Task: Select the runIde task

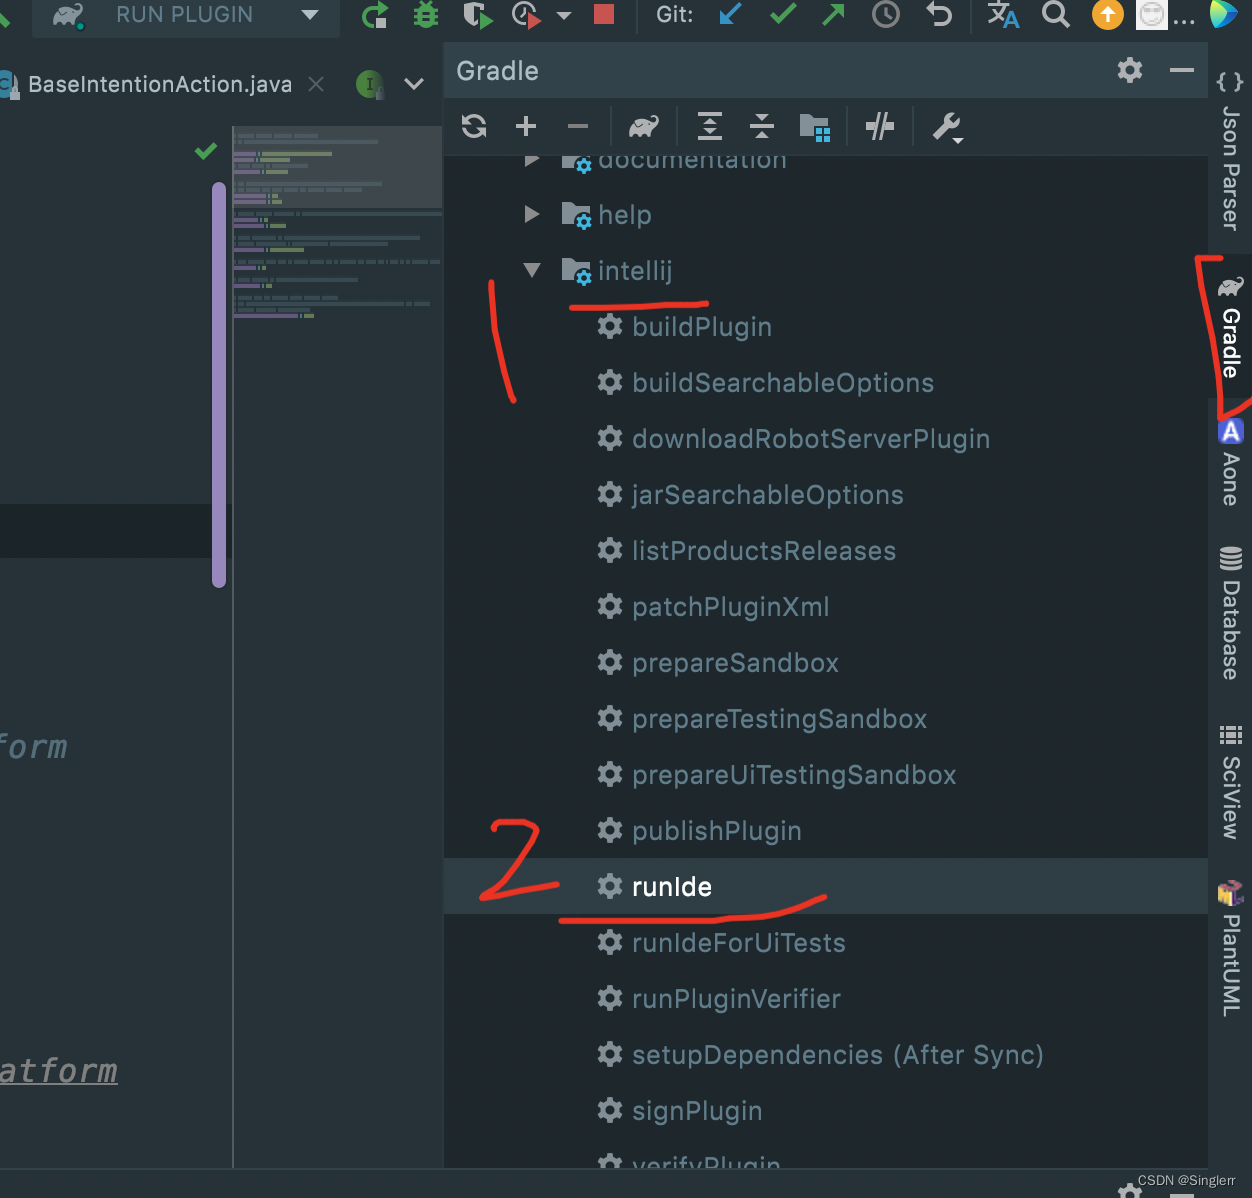Action: pyautogui.click(x=825, y=886)
